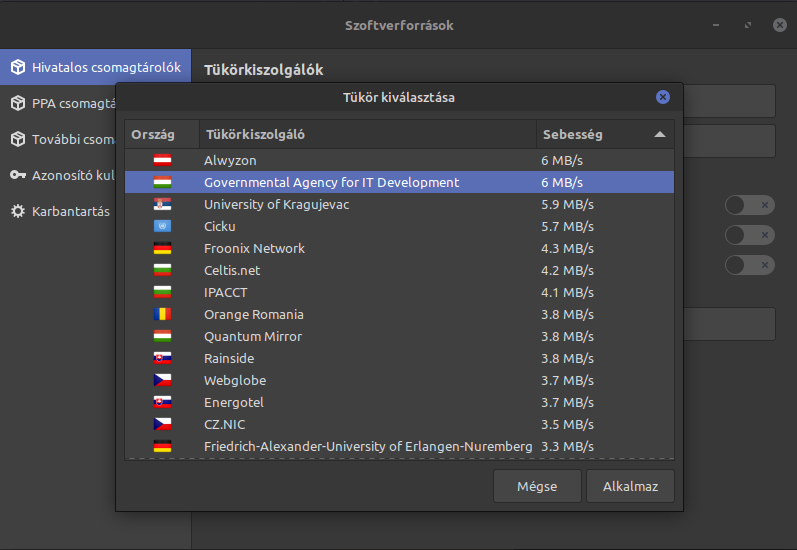The image size is (797, 550).
Task: Click the German flag beside Friedrich-Alexander-University
Action: click(162, 446)
